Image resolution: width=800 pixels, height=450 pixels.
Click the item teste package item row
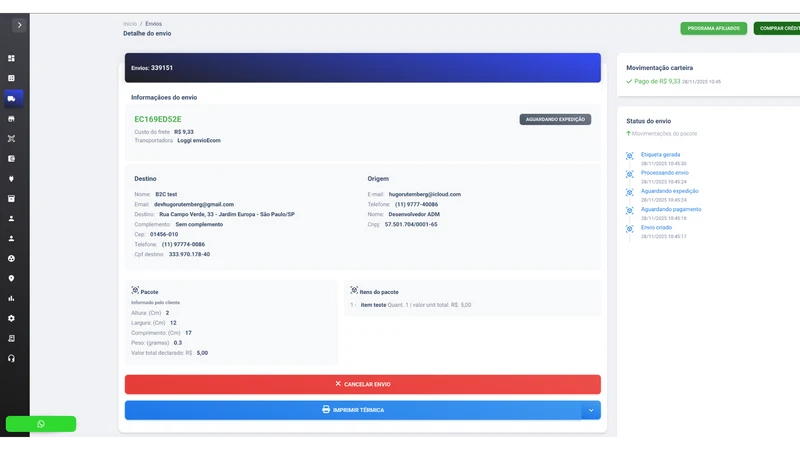click(x=411, y=305)
